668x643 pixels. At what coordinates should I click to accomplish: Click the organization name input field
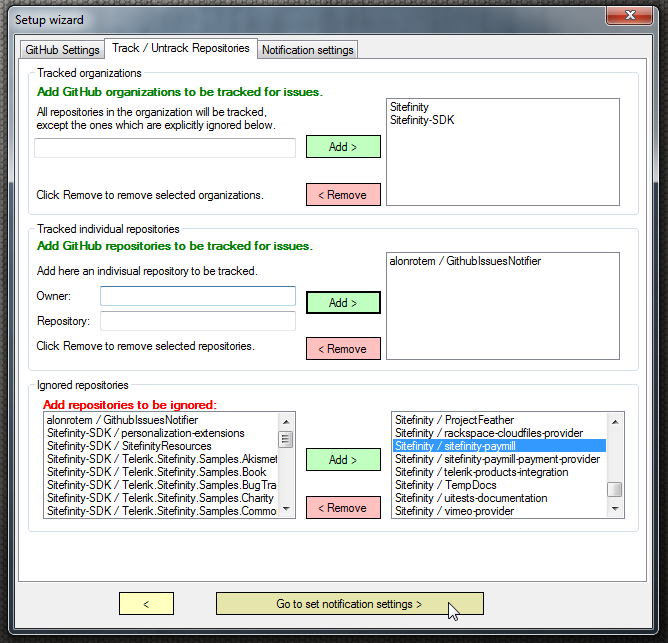[x=165, y=147]
